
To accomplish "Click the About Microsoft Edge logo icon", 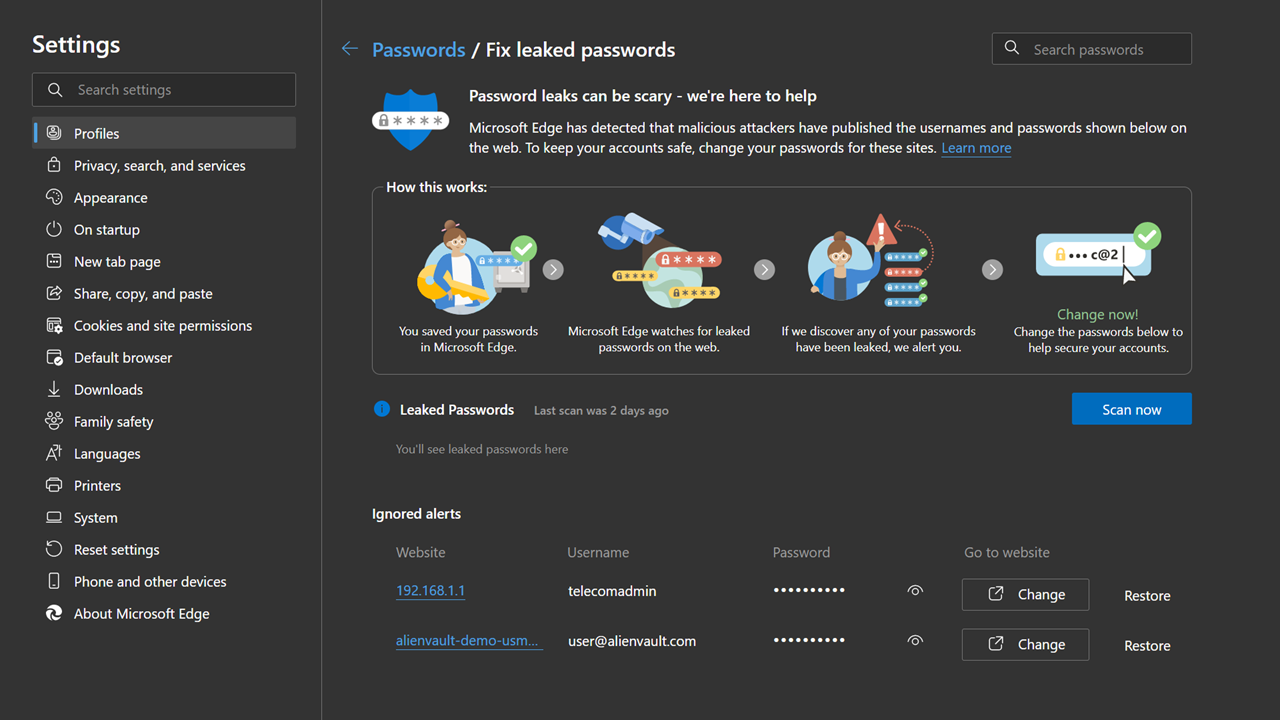I will (x=54, y=613).
